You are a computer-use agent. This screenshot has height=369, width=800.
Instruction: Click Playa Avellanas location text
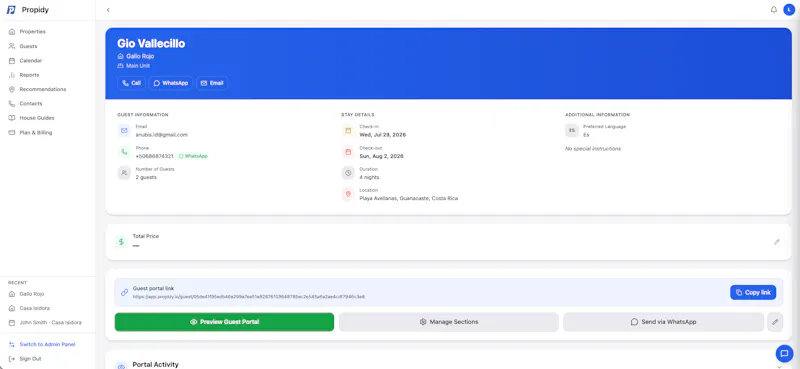tap(409, 198)
